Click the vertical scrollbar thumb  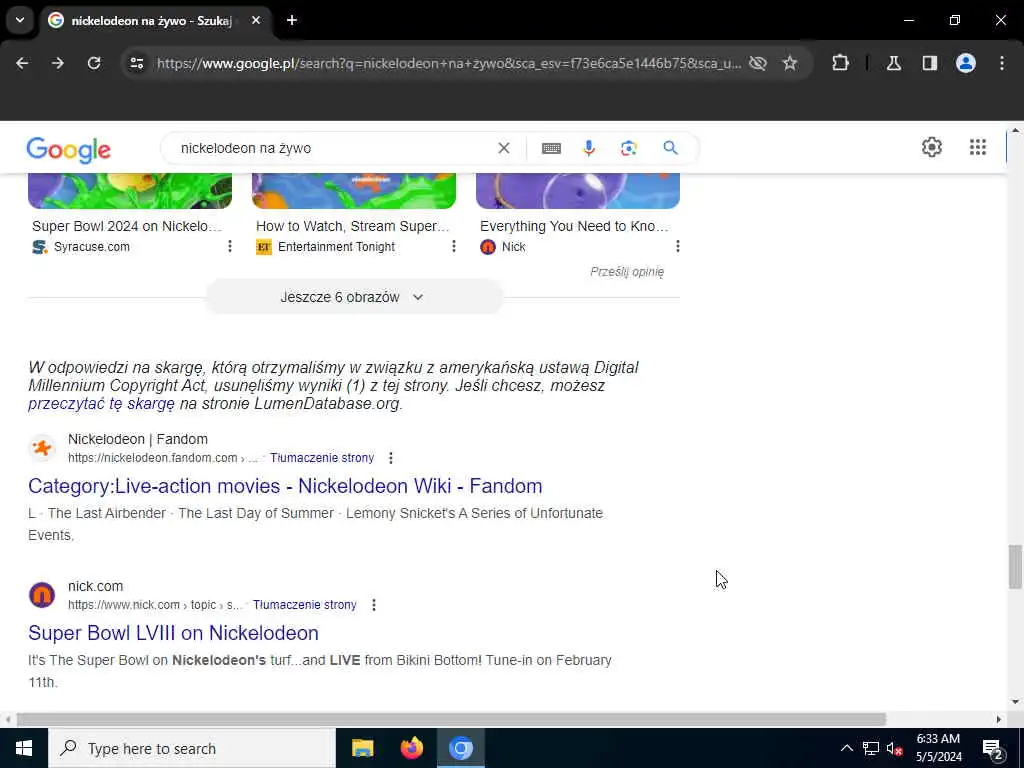(1015, 566)
